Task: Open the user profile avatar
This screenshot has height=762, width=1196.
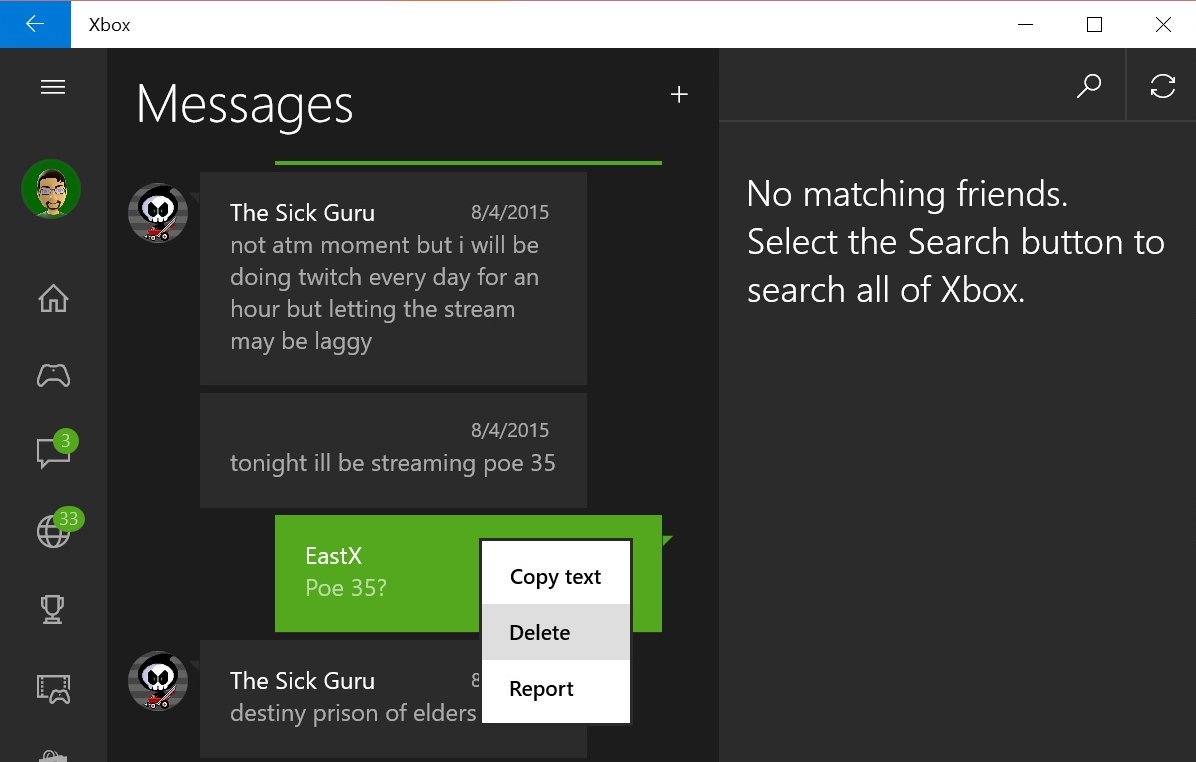Action: (51, 189)
